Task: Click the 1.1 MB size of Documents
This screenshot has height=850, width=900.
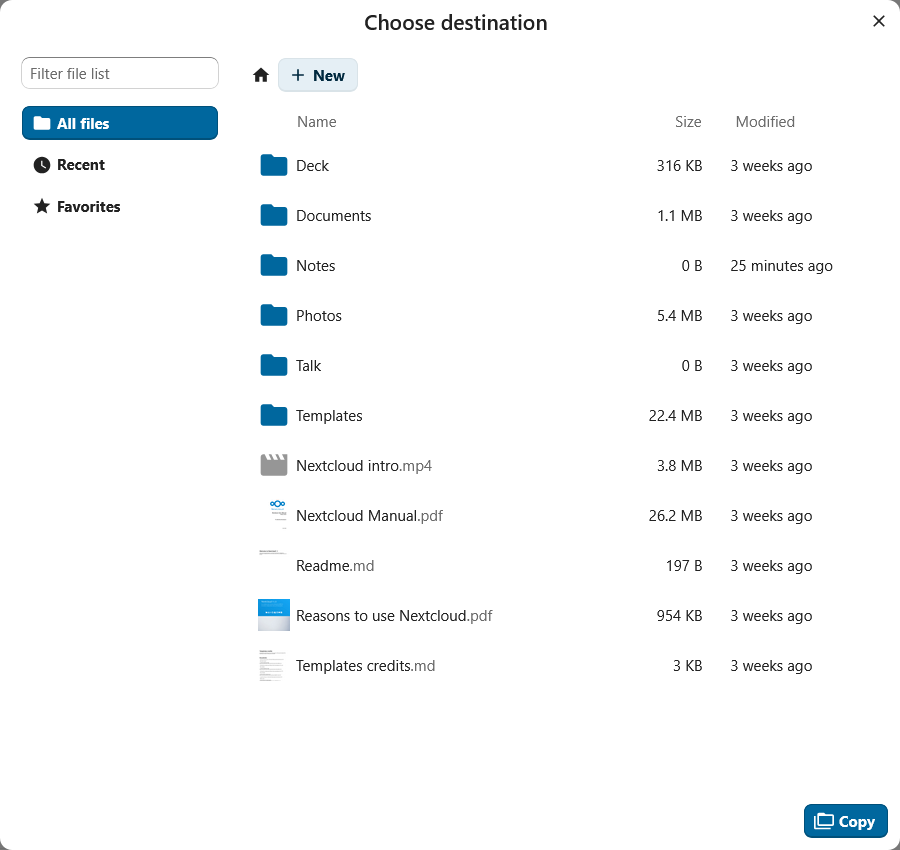Action: pos(680,216)
